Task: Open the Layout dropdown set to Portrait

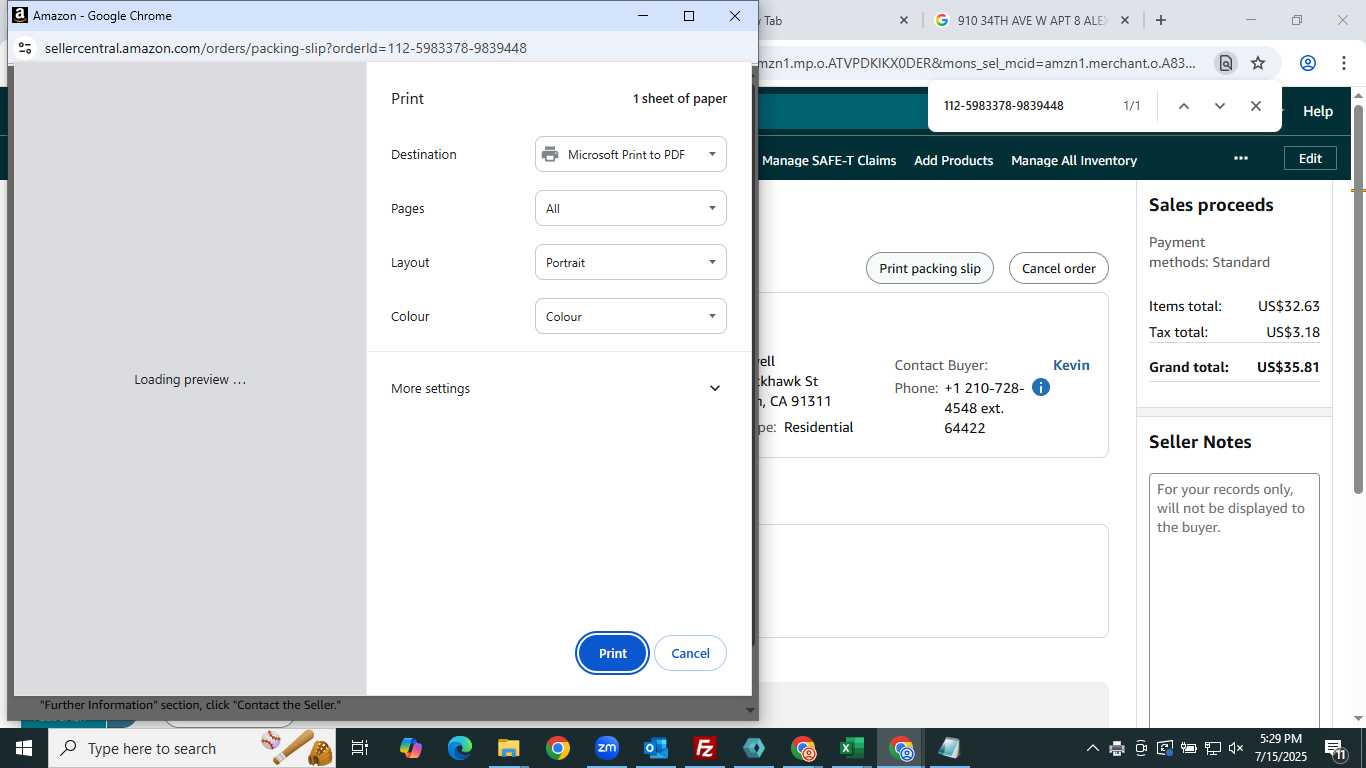Action: (x=631, y=262)
